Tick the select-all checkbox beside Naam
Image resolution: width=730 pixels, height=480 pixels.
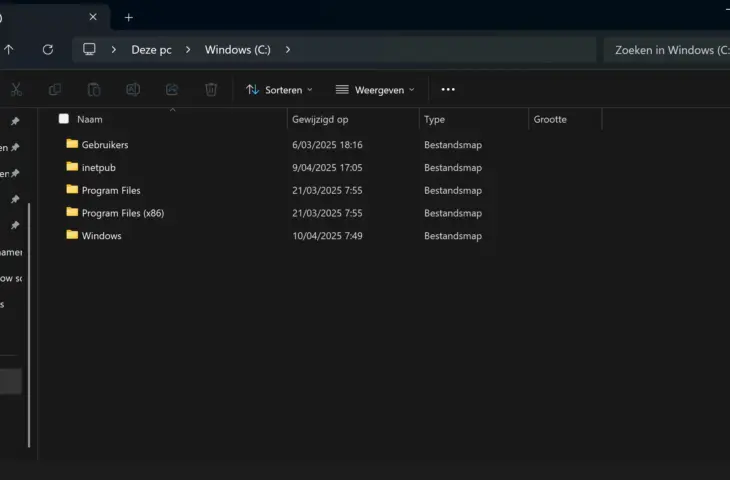pos(64,119)
